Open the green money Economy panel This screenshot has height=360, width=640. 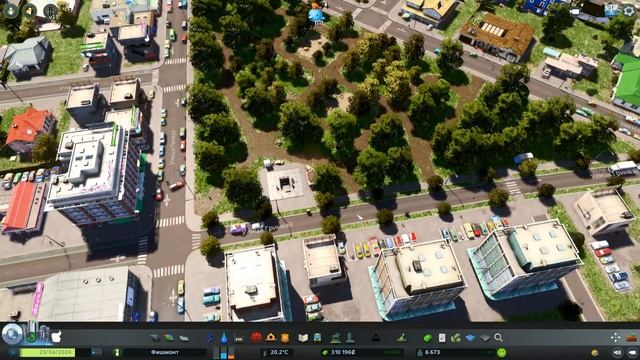point(427,338)
